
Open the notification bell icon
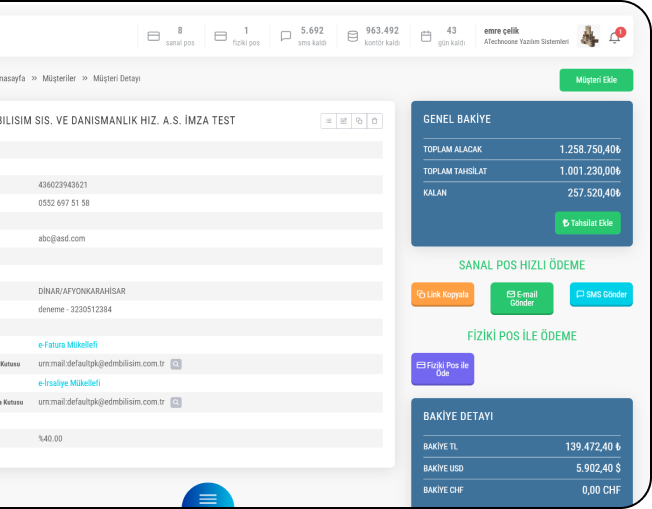[x=615, y=38]
